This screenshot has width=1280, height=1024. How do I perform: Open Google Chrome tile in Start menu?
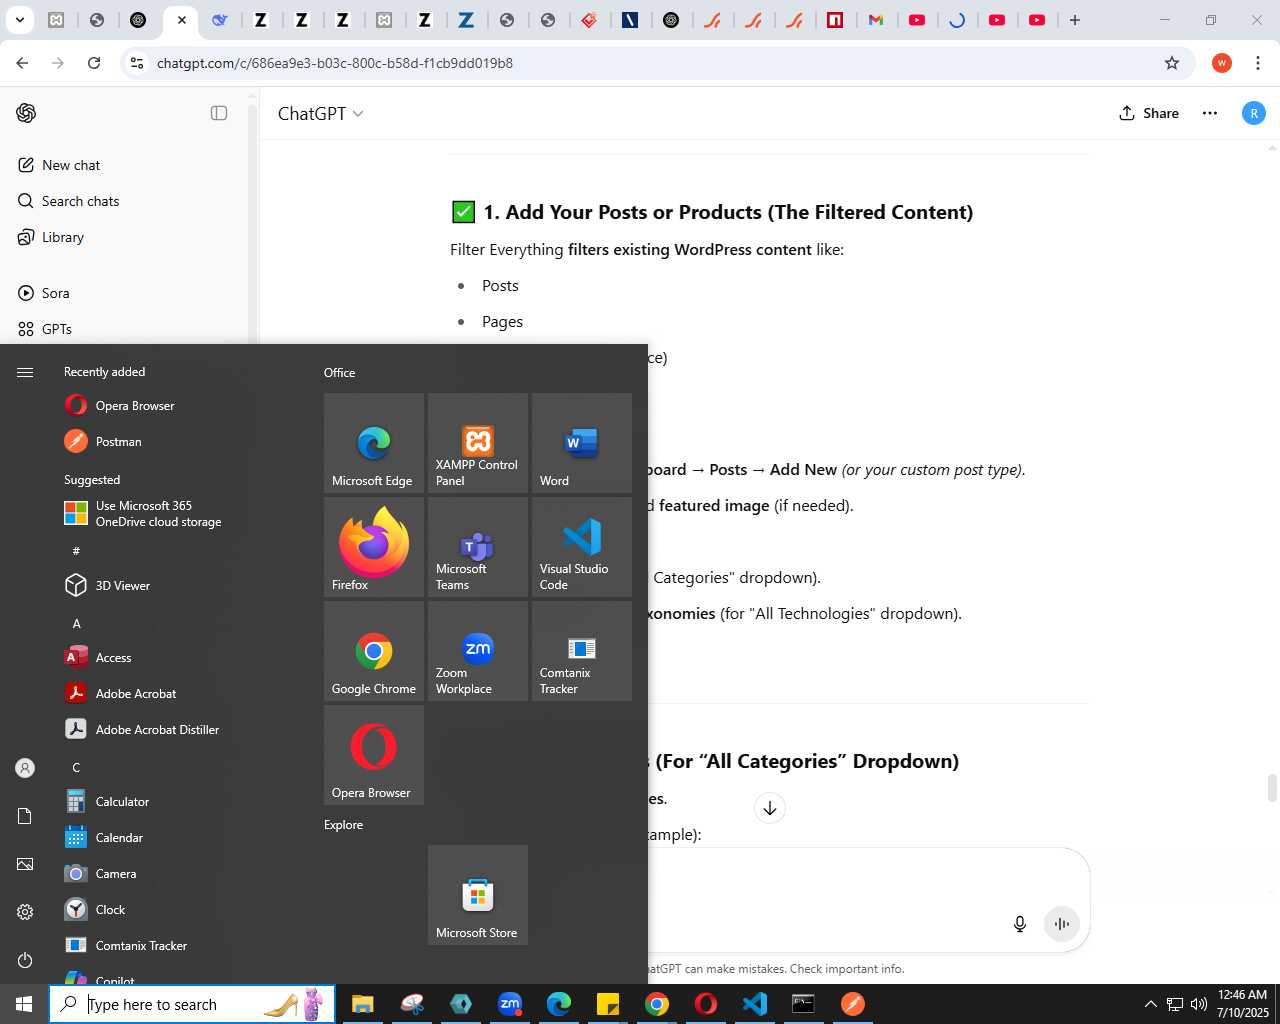(x=374, y=651)
